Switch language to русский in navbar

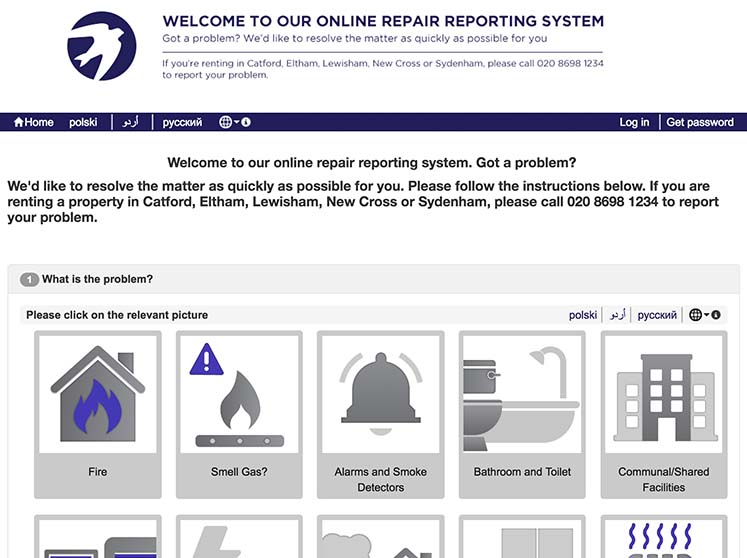coord(182,122)
